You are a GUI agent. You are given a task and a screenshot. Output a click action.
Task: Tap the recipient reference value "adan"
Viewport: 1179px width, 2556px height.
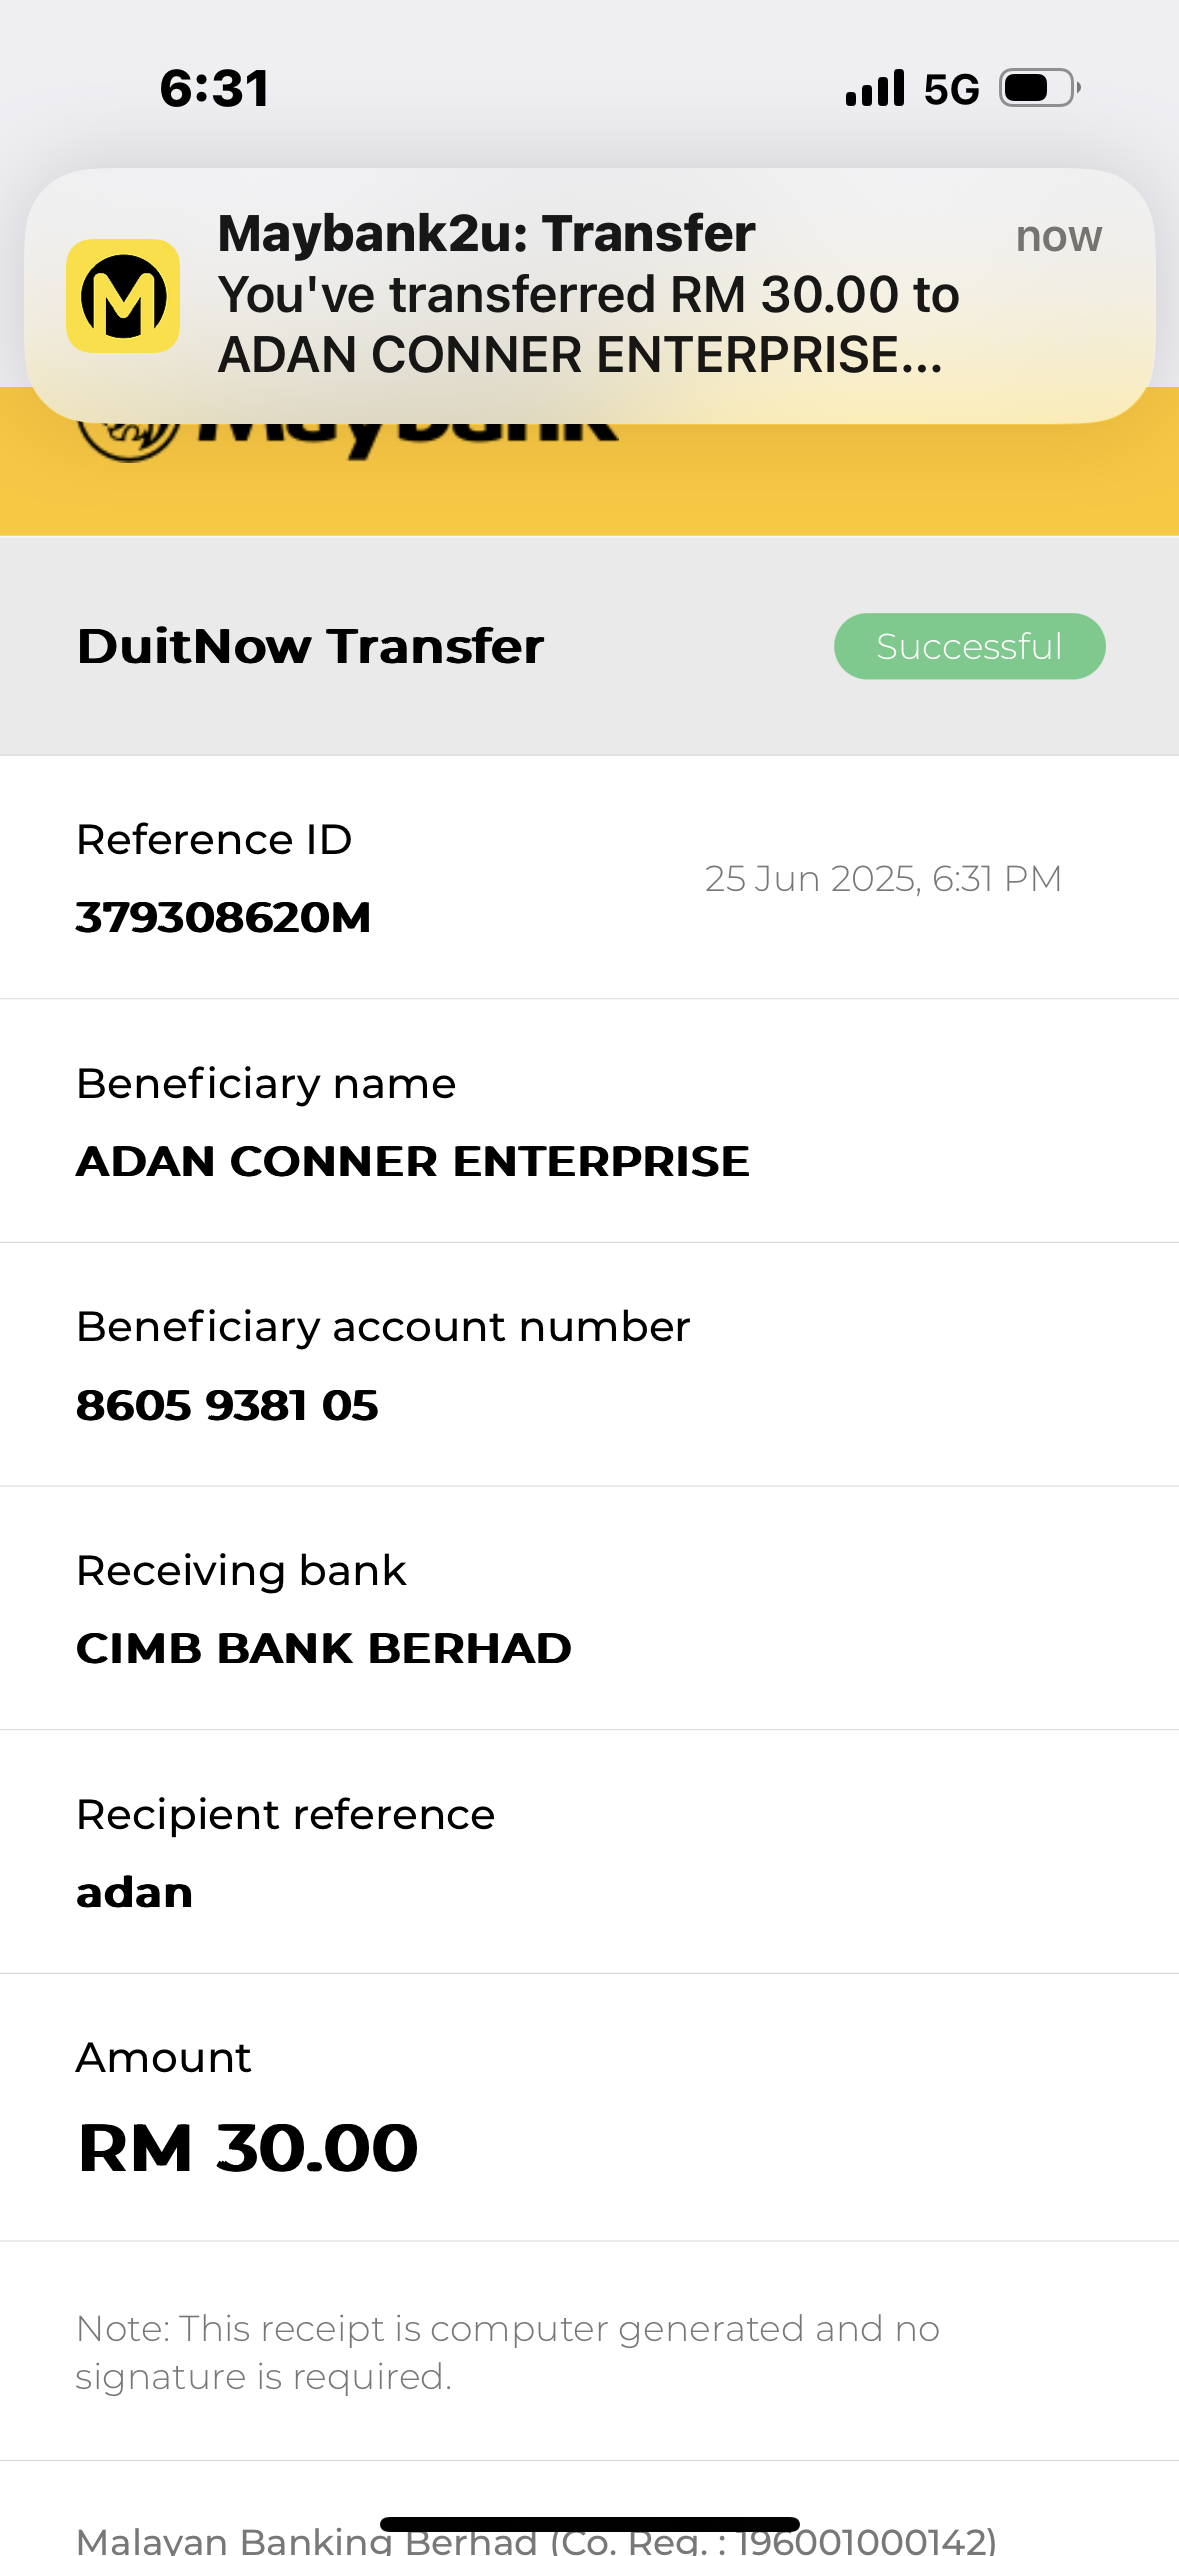pyautogui.click(x=134, y=1892)
